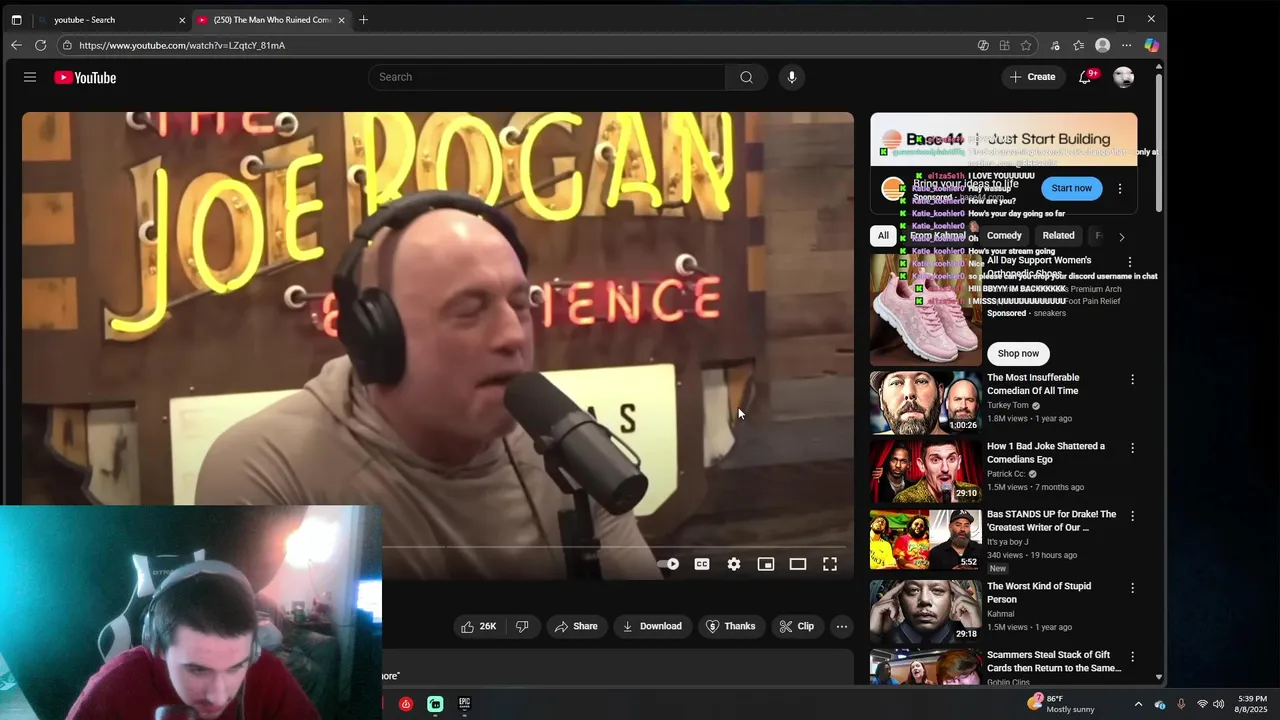Open options for Bas STANDS UP video
Viewport: 1280px width, 720px height.
click(1132, 516)
